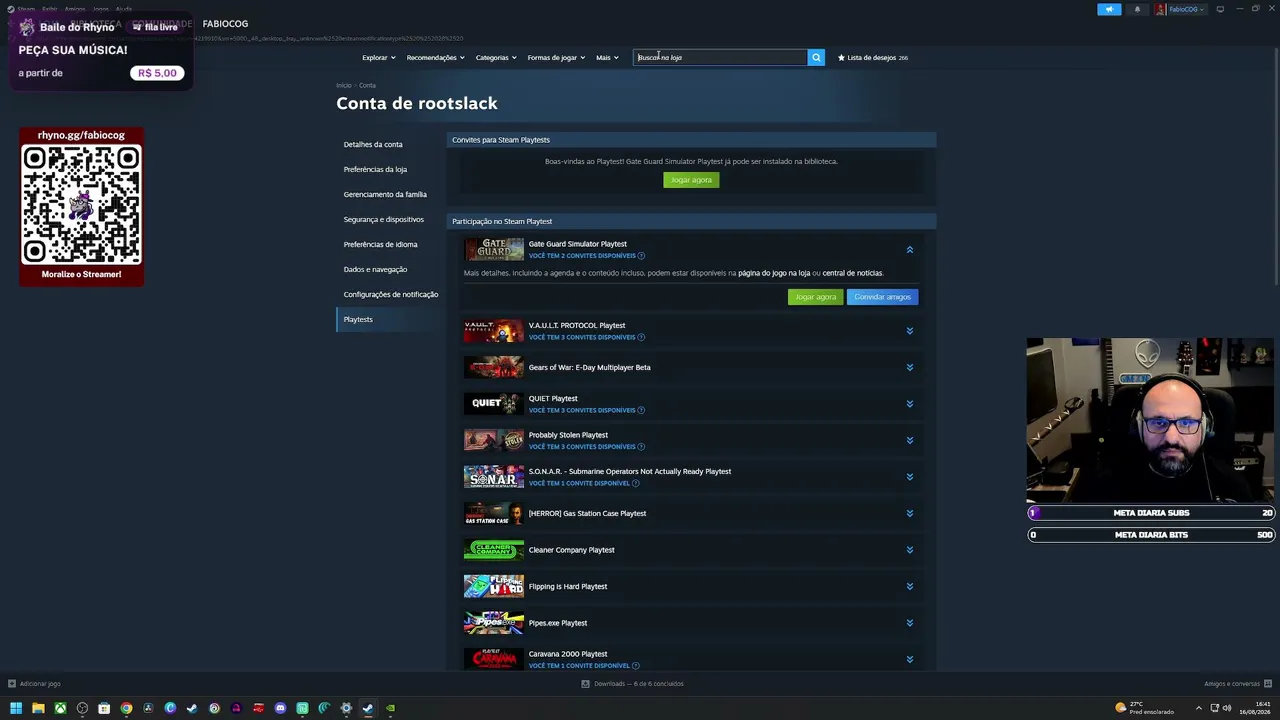Viewport: 1280px width, 720px height.
Task: Select Preferências da loja in sidebar
Action: pos(375,169)
